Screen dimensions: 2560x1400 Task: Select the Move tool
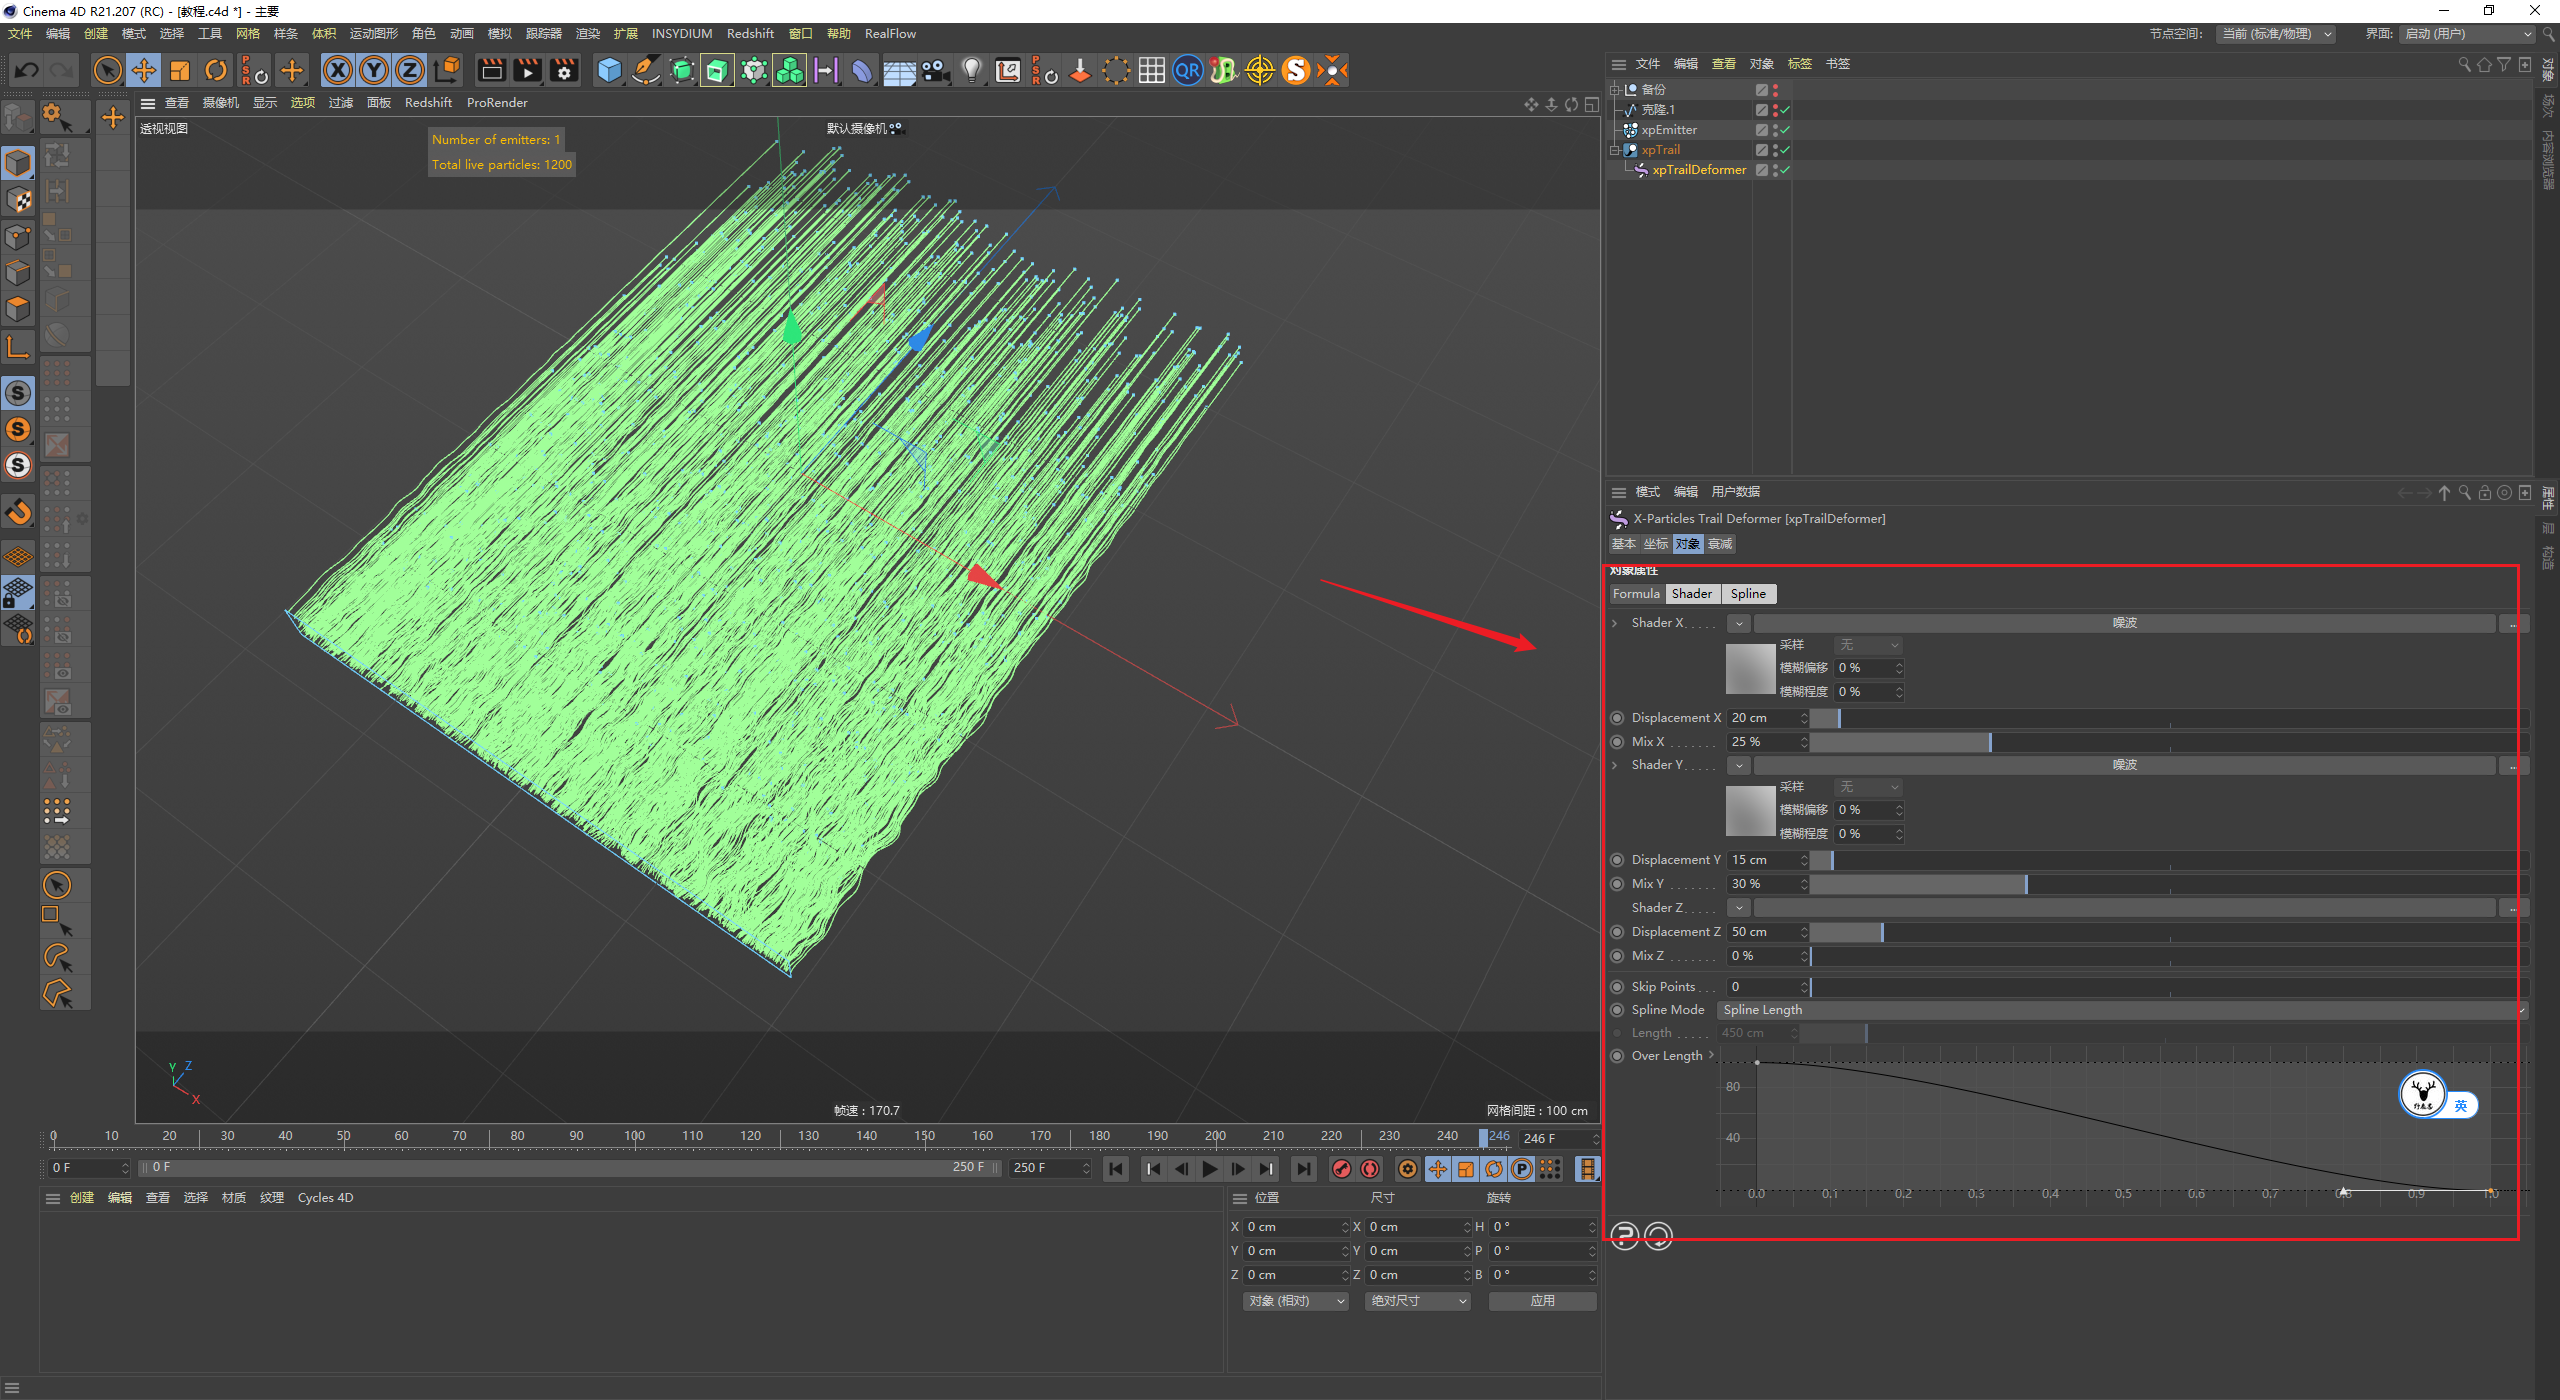pyautogui.click(x=144, y=70)
